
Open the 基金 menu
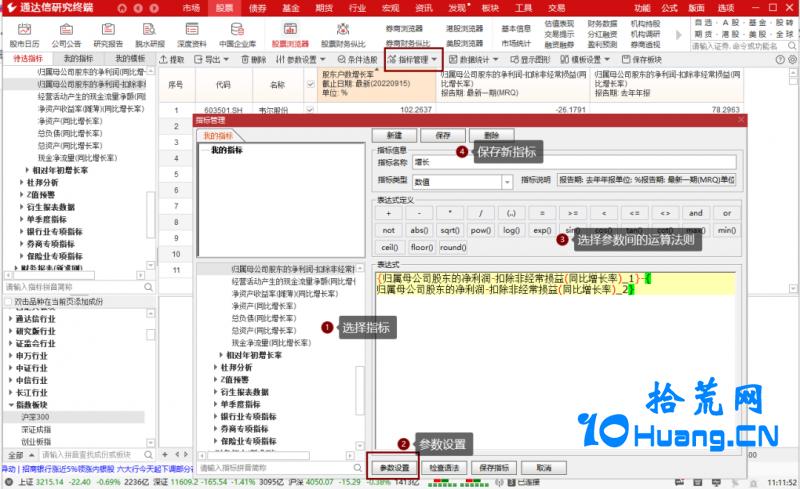coord(291,8)
